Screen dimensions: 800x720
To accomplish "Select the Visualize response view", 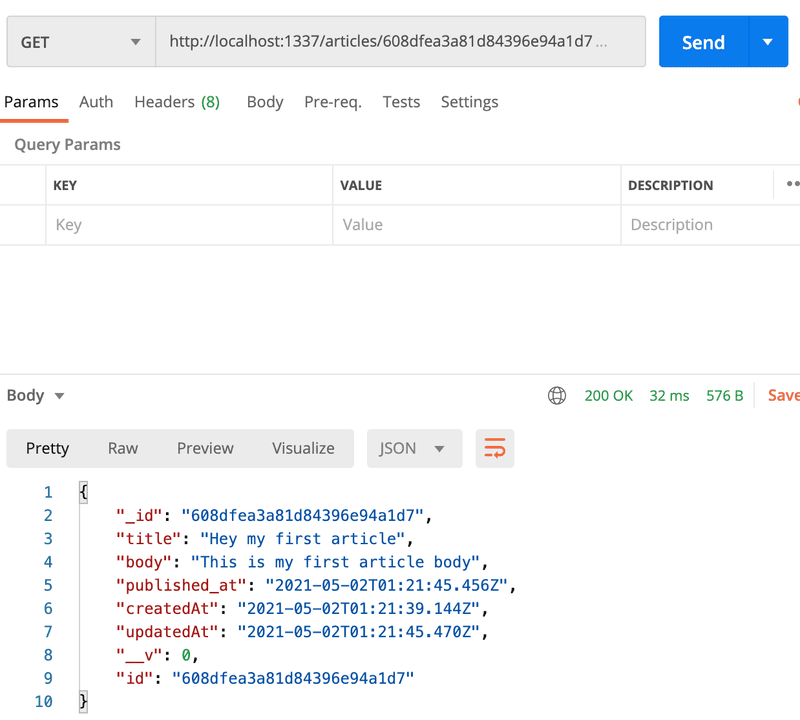I will coord(303,448).
